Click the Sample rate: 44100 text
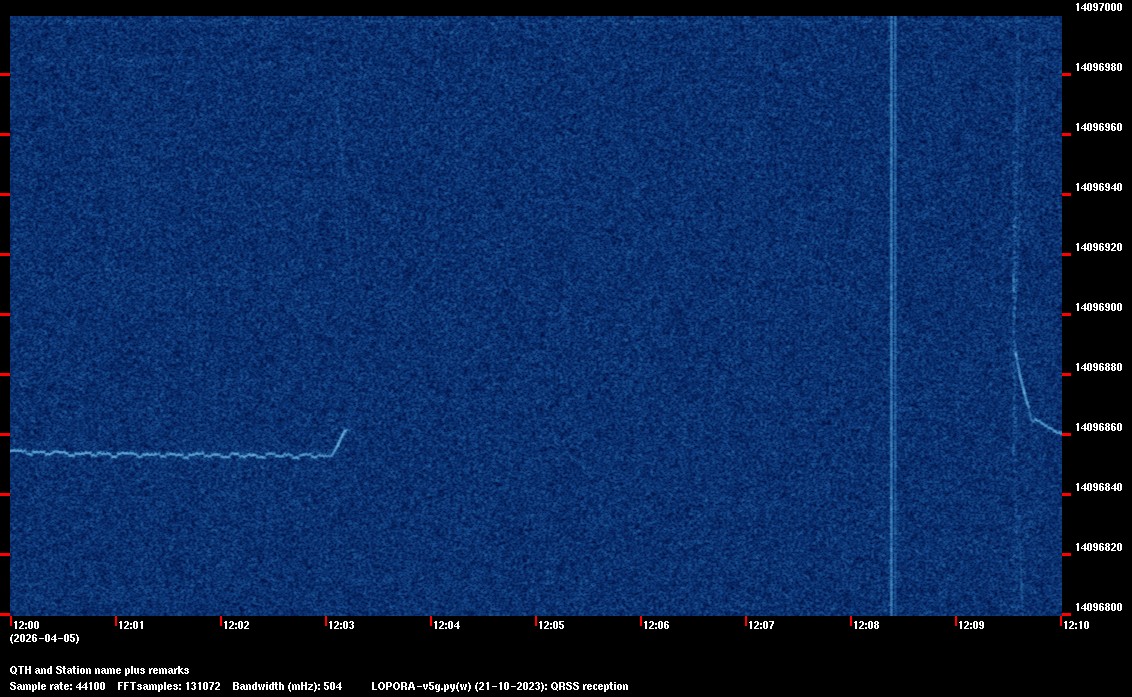This screenshot has width=1132, height=697. (57, 686)
